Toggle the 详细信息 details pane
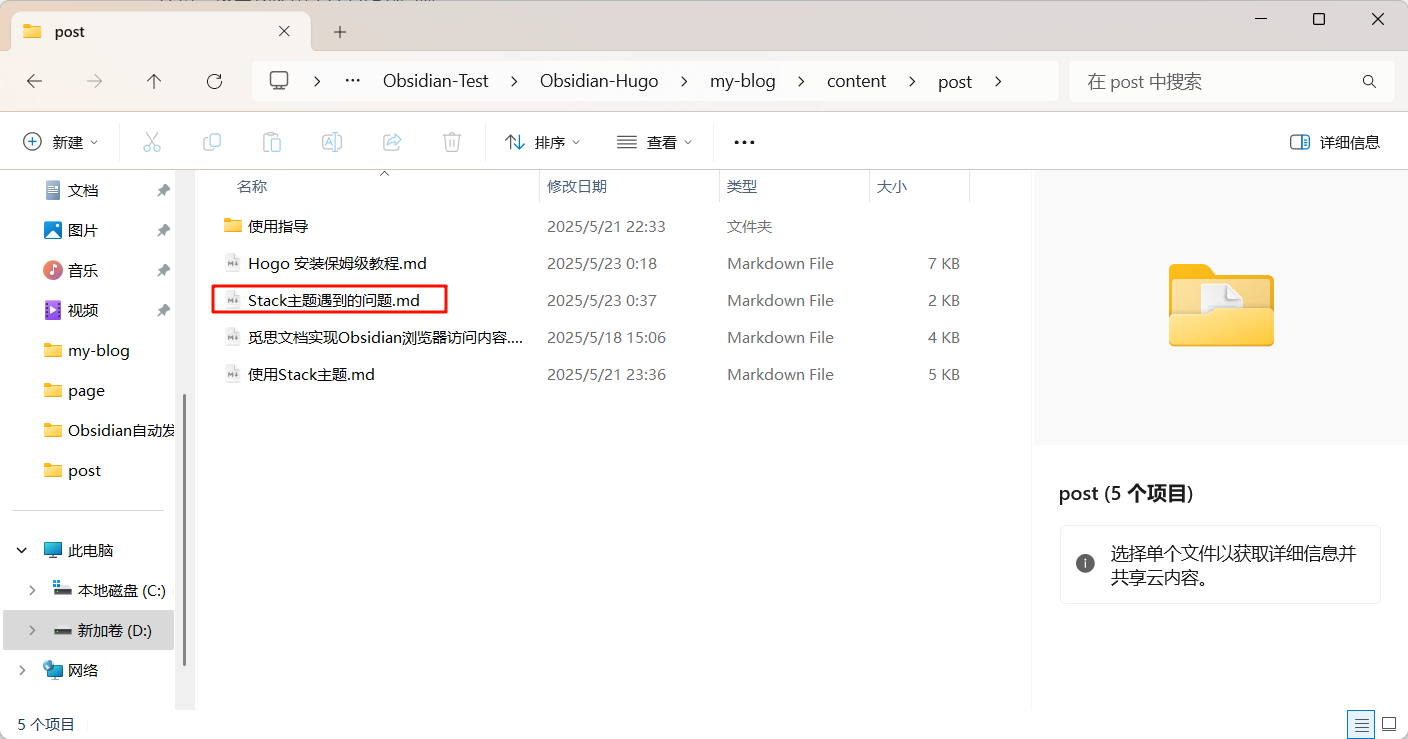 [x=1335, y=142]
